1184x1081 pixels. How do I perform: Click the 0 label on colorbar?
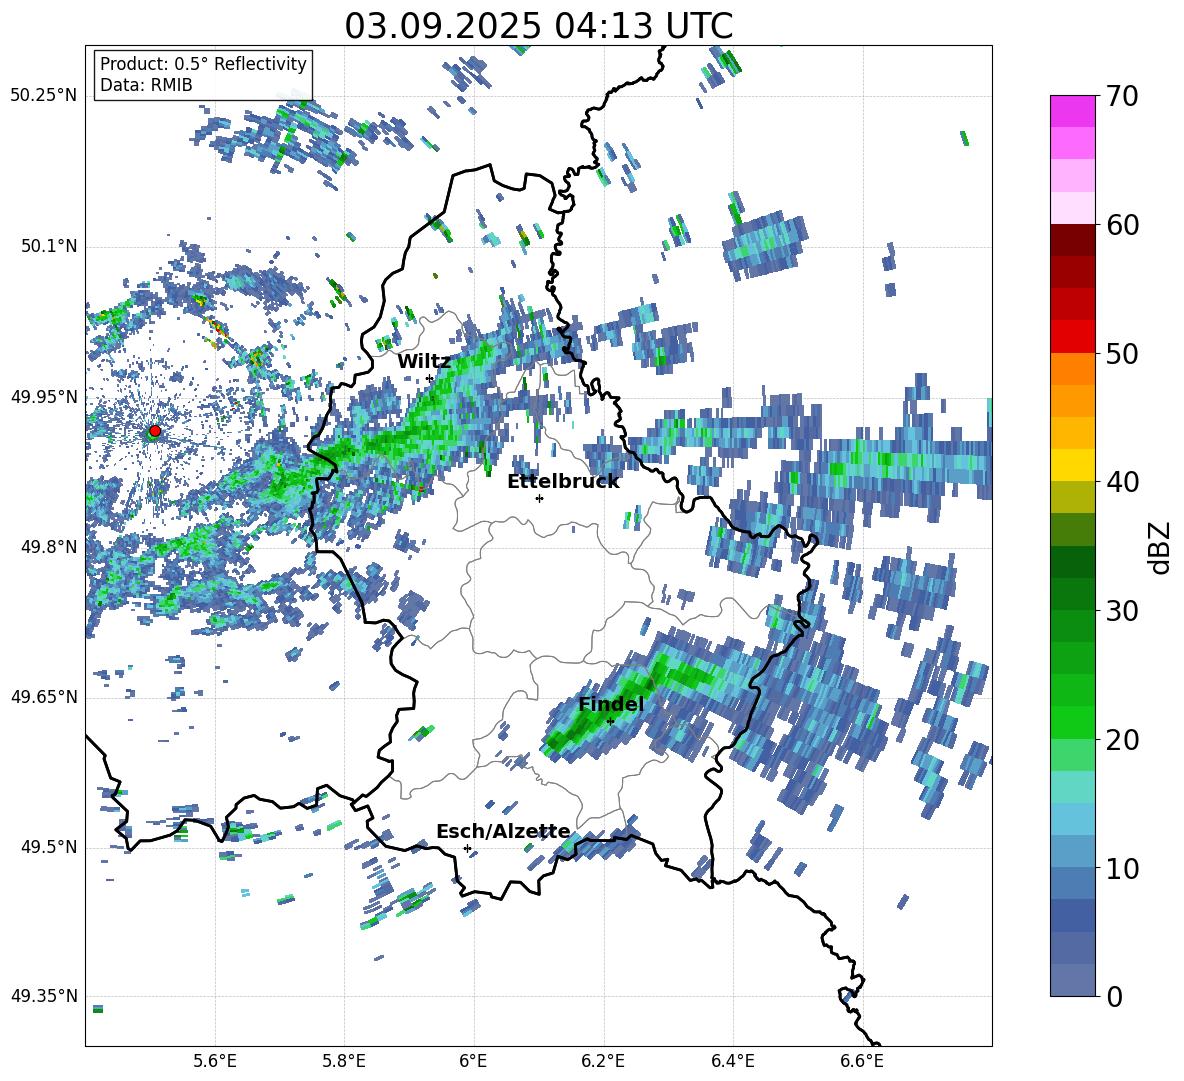tap(1114, 996)
